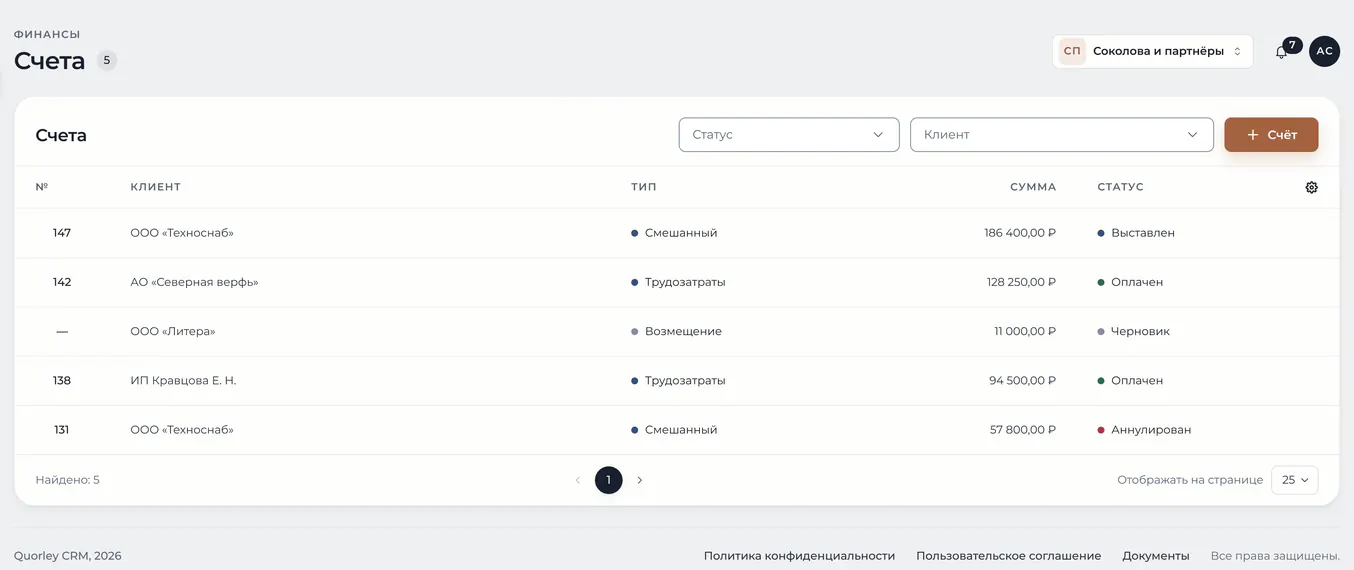Change rows per page from 25
Viewport: 1354px width, 570px height.
(1295, 480)
